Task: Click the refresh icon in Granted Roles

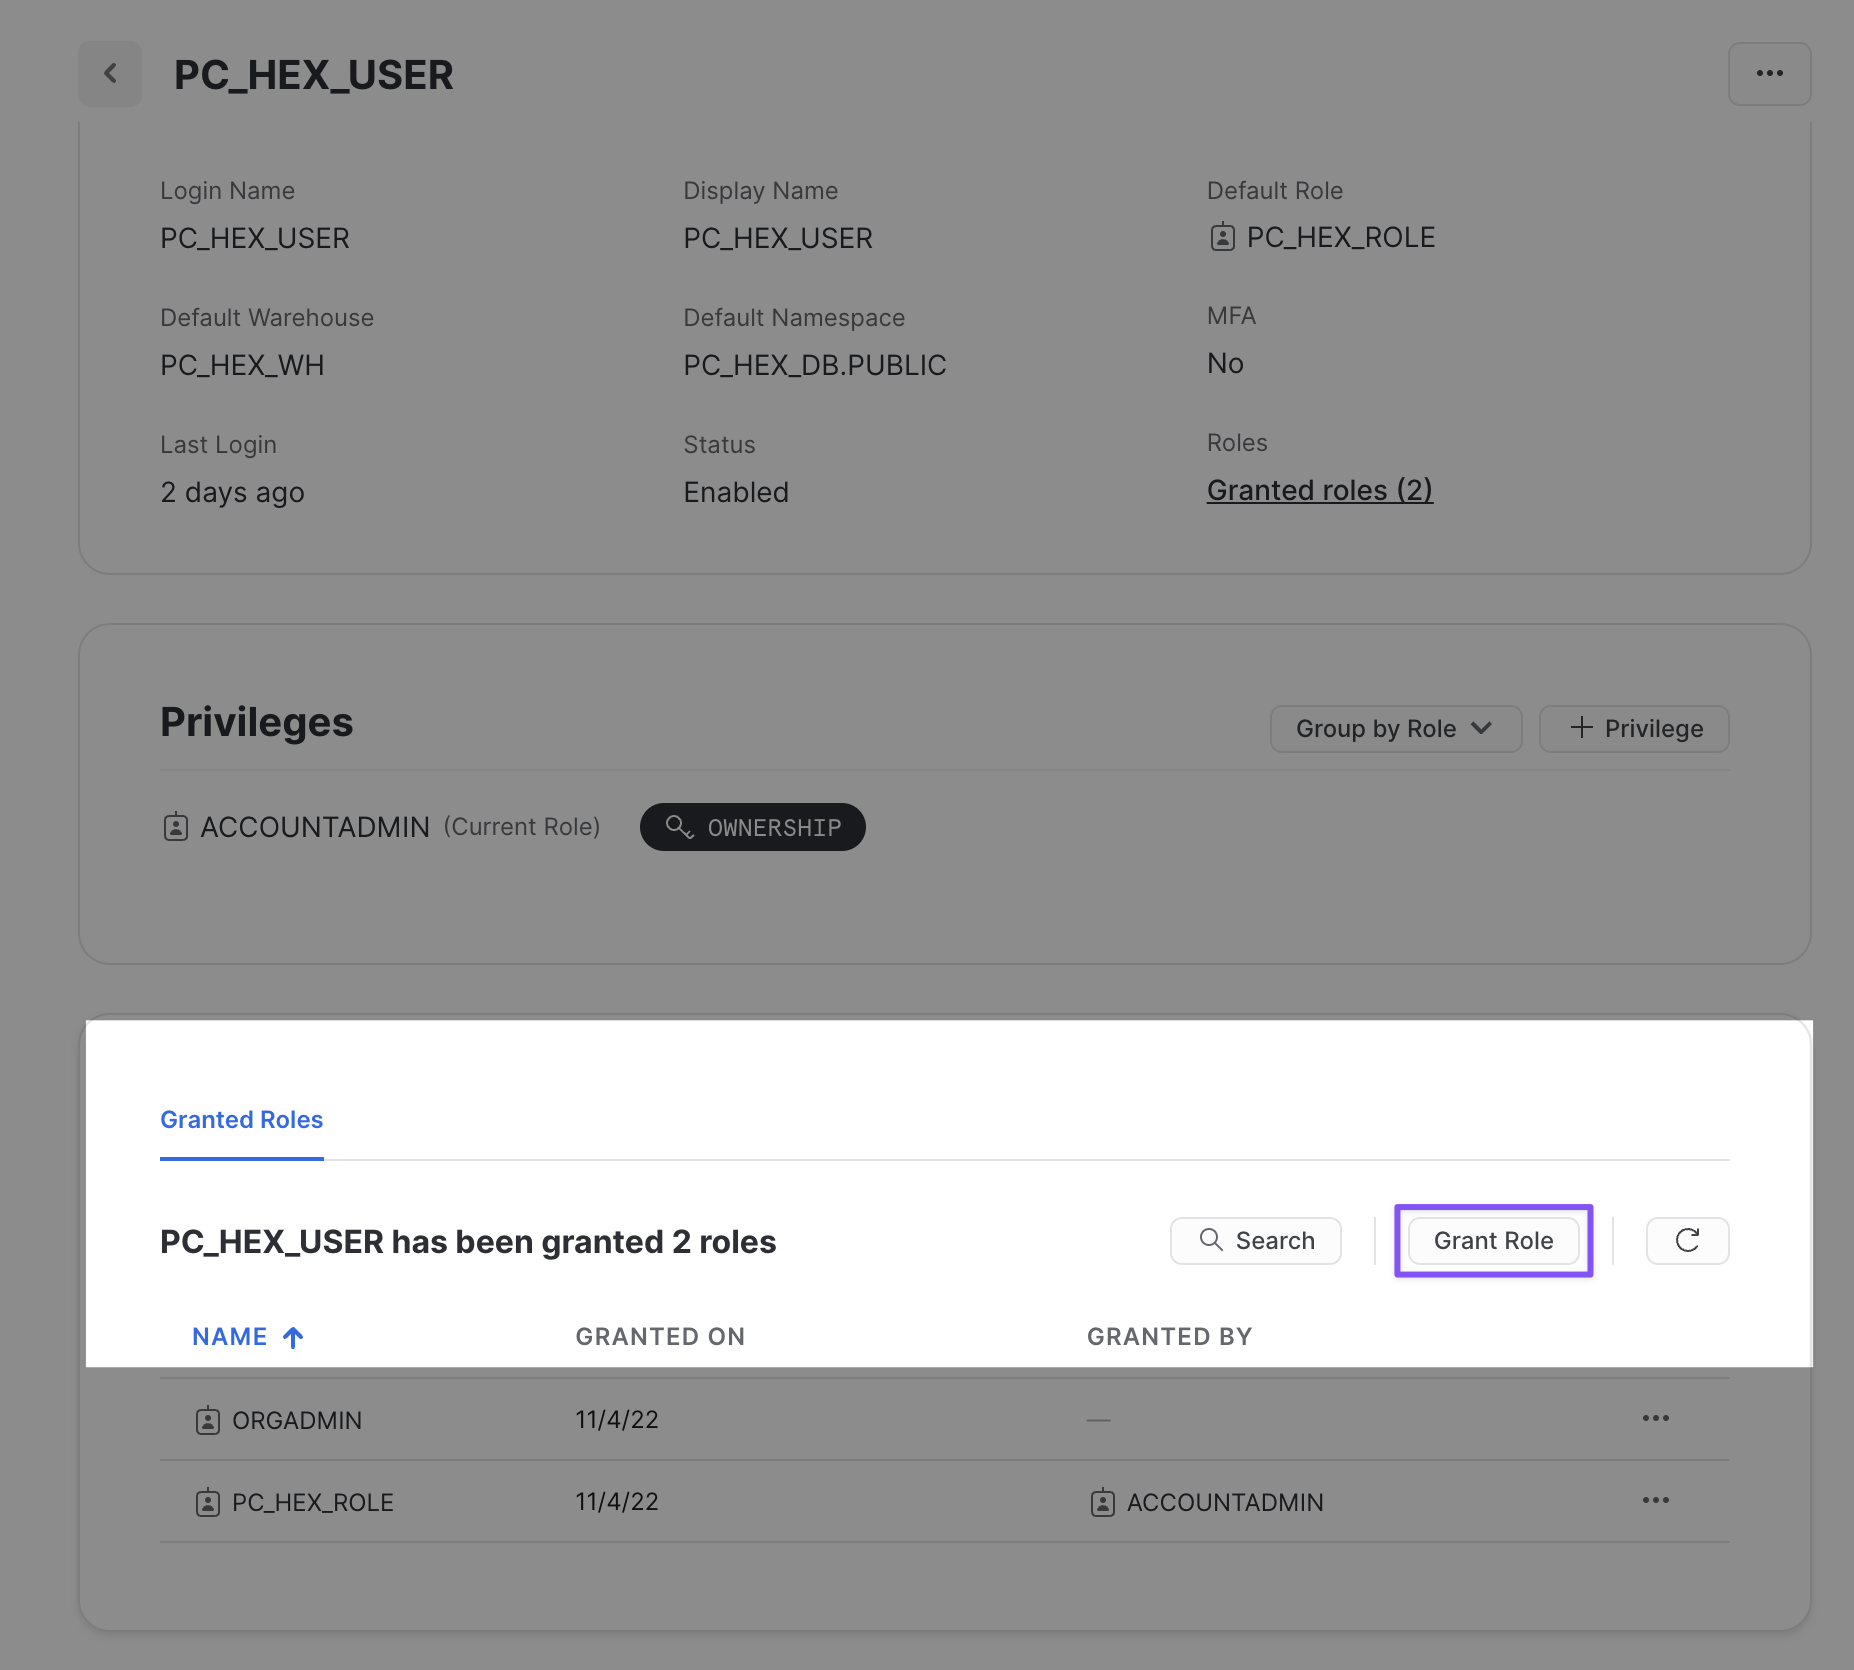Action: 1687,1241
